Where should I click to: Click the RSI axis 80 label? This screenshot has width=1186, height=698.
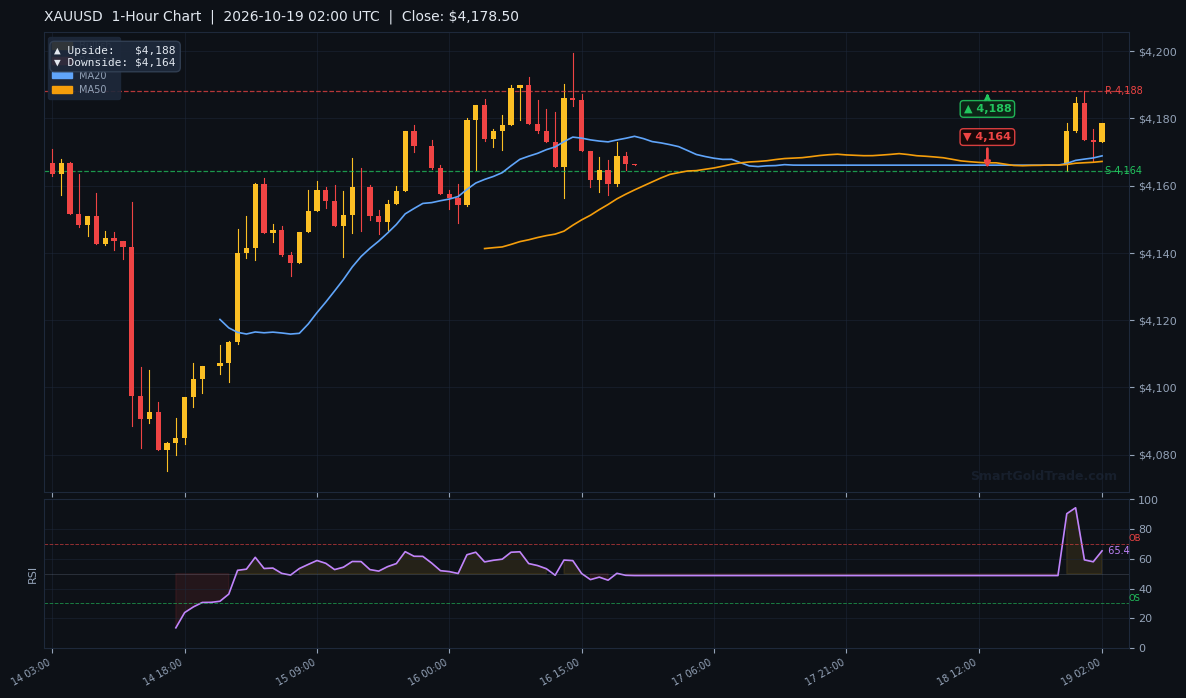[x=1145, y=530]
